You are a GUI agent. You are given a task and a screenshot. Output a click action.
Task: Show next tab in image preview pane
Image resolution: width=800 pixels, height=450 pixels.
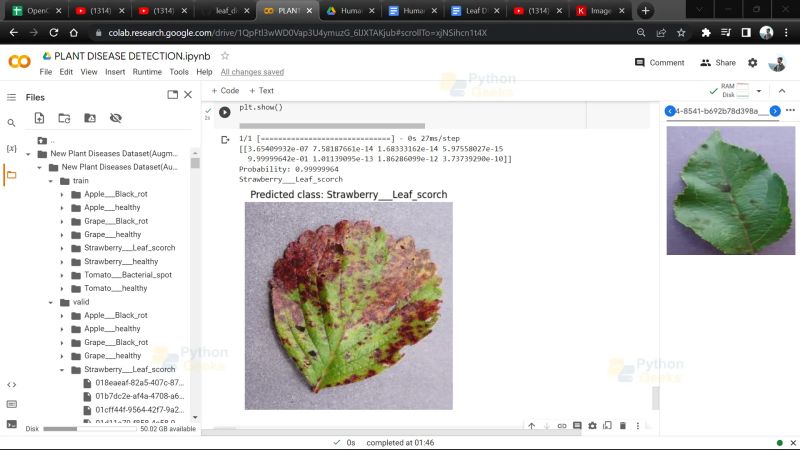775,111
